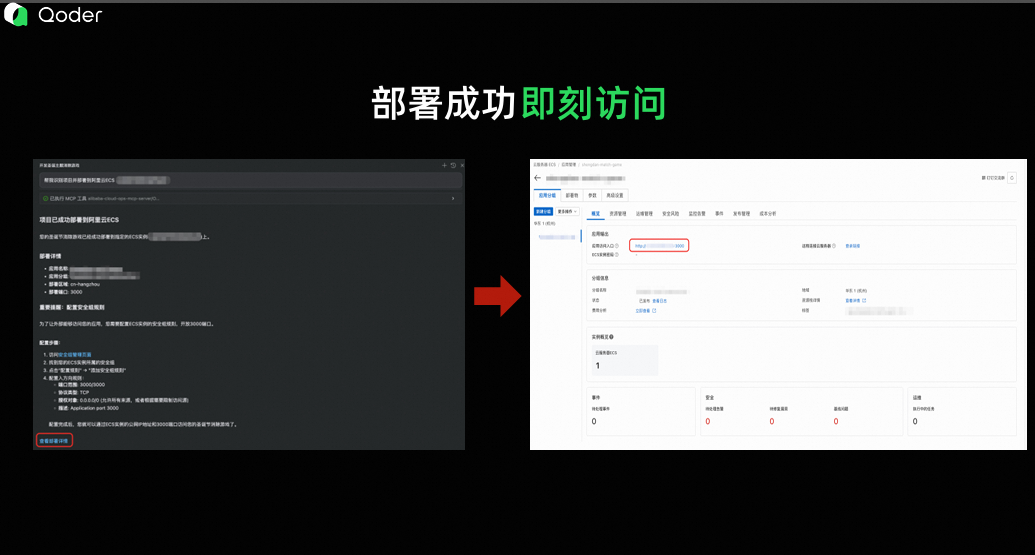Viewport: 1035px width, 555px height.
Task: Click the blue 新建分组 button
Action: coord(543,212)
